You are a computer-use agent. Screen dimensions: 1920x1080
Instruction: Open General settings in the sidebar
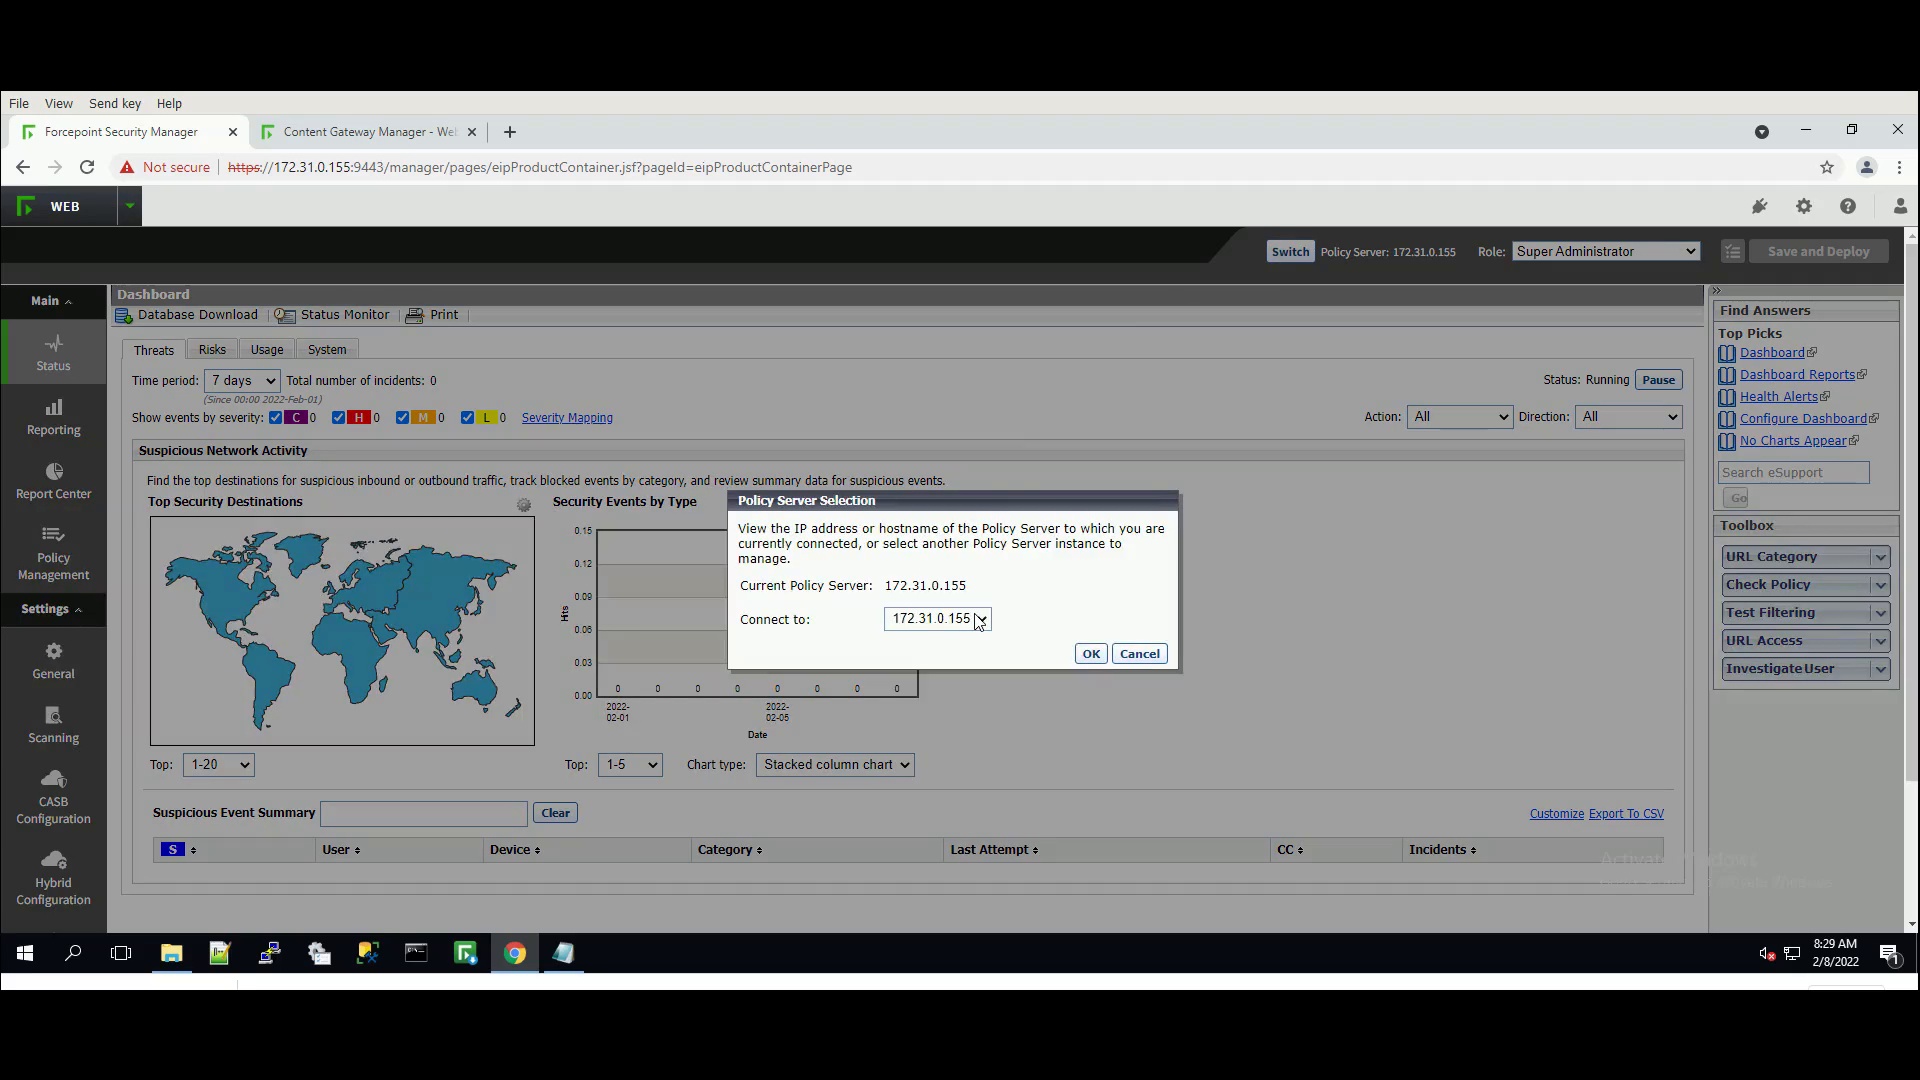(53, 661)
